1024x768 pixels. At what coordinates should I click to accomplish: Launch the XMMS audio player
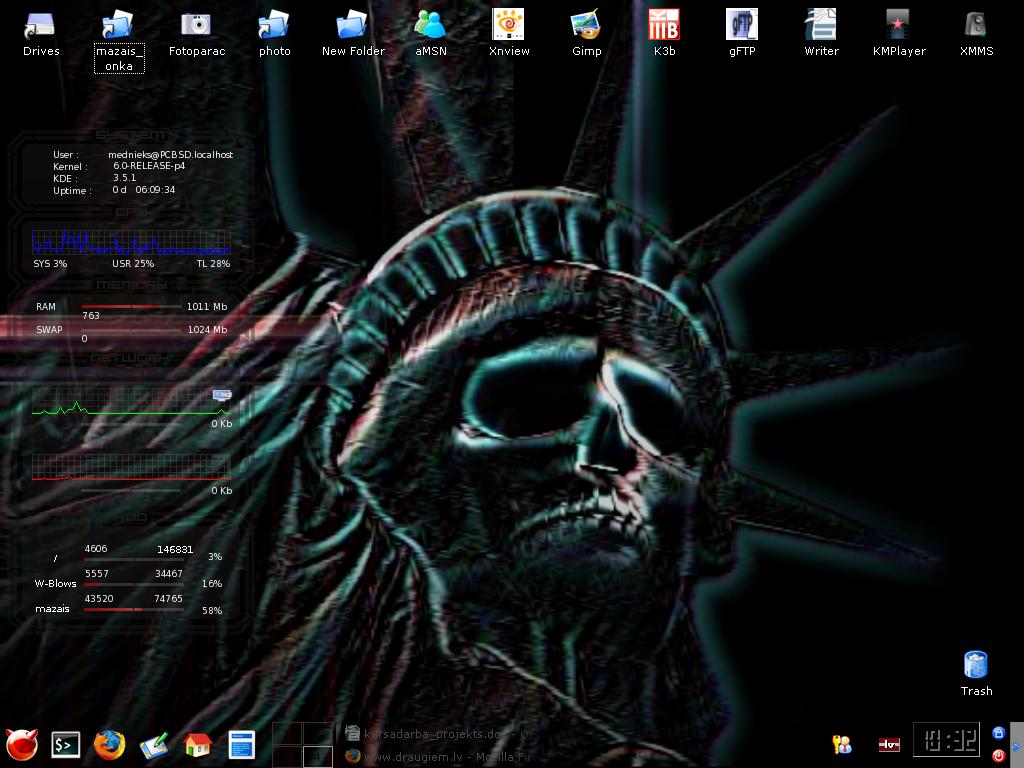[x=976, y=34]
